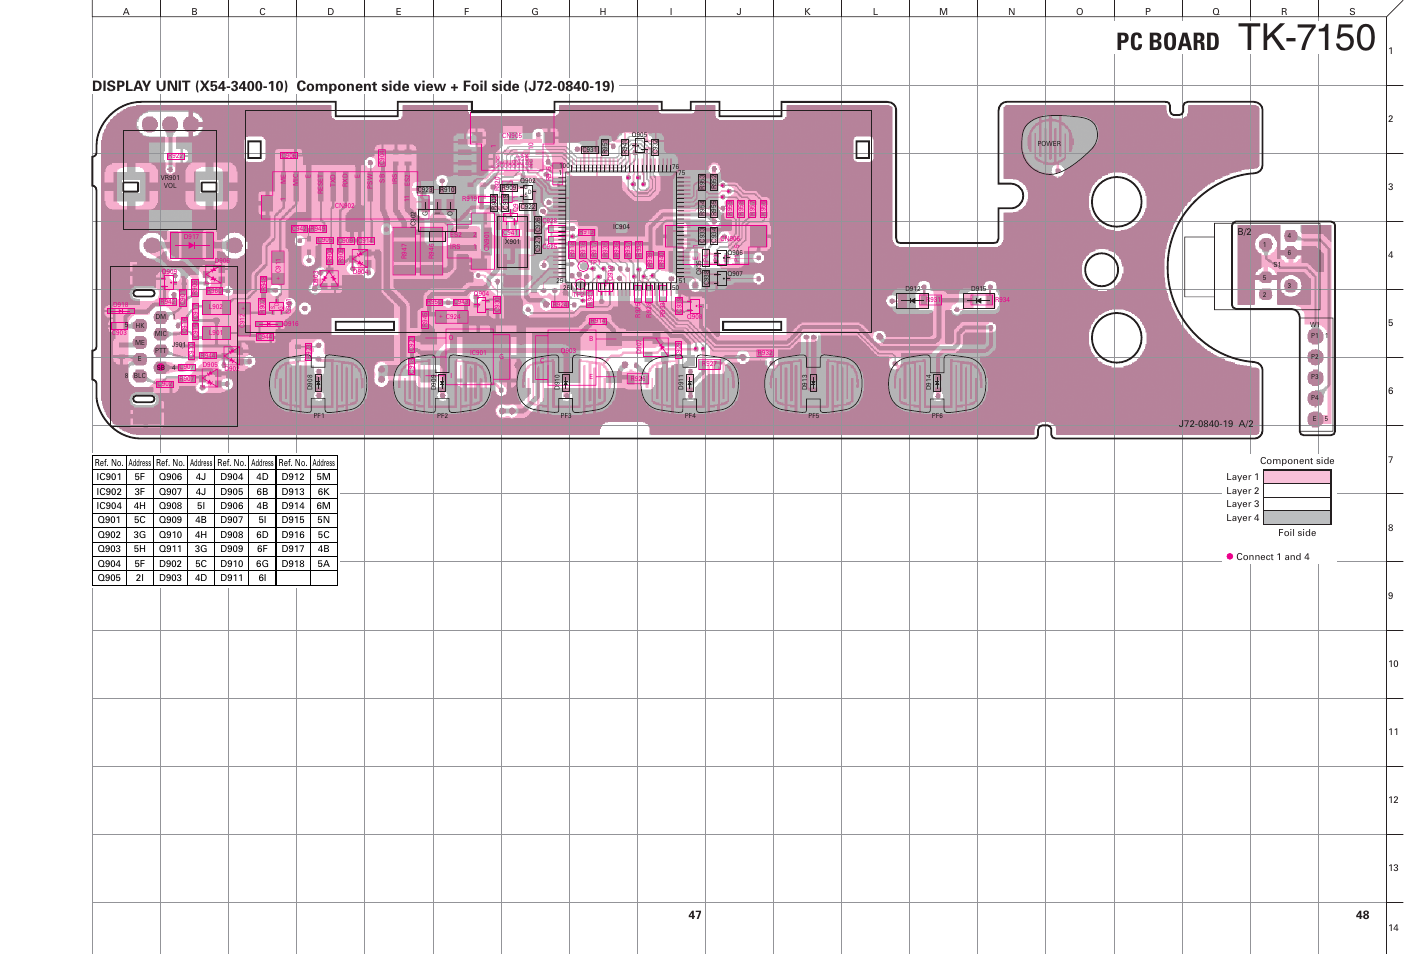Image resolution: width=1404 pixels, height=954 pixels.
Task: Click the PF2 key contact pad
Action: (442, 383)
